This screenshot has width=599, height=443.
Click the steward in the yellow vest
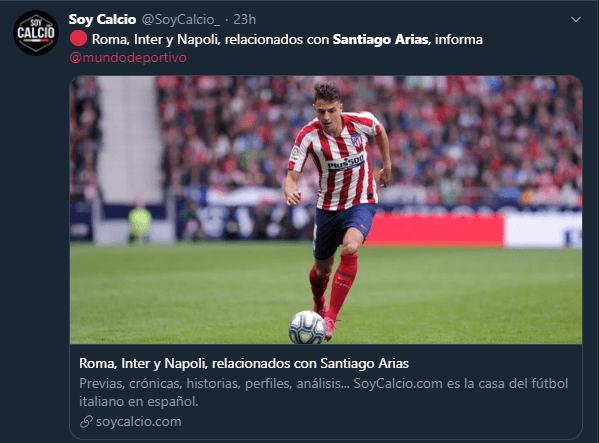[139, 222]
